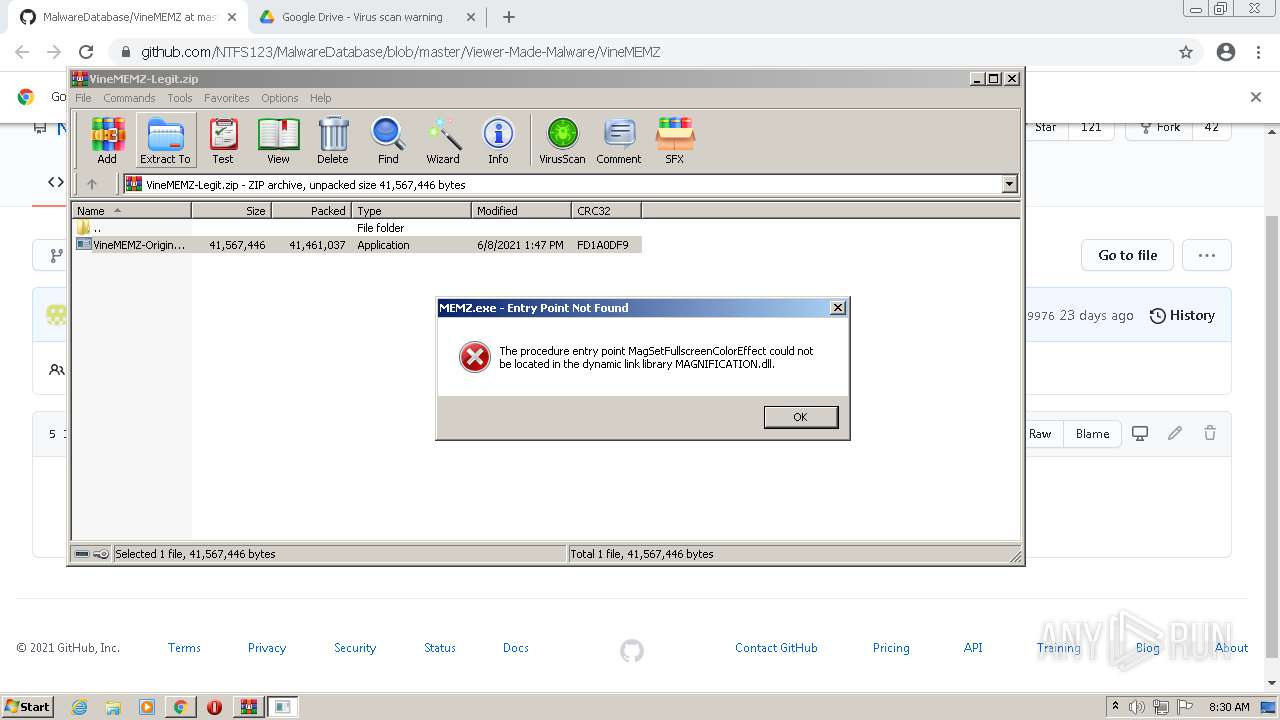This screenshot has height=720, width=1280.
Task: Open Contact GitHub footer link
Action: [776, 648]
